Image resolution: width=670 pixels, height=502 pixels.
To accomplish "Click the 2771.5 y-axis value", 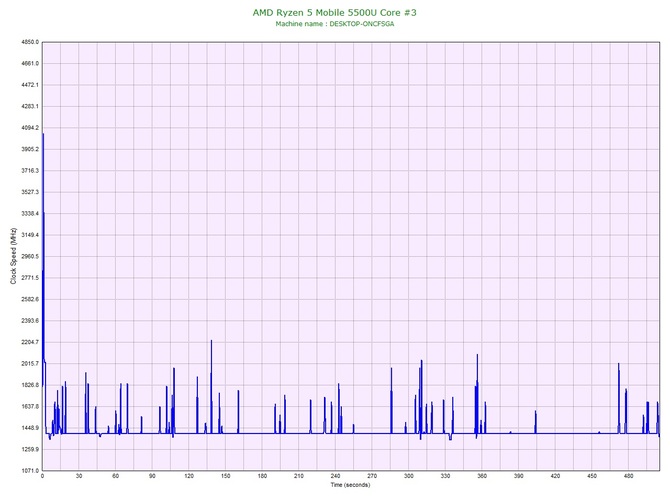I will click(x=29, y=278).
